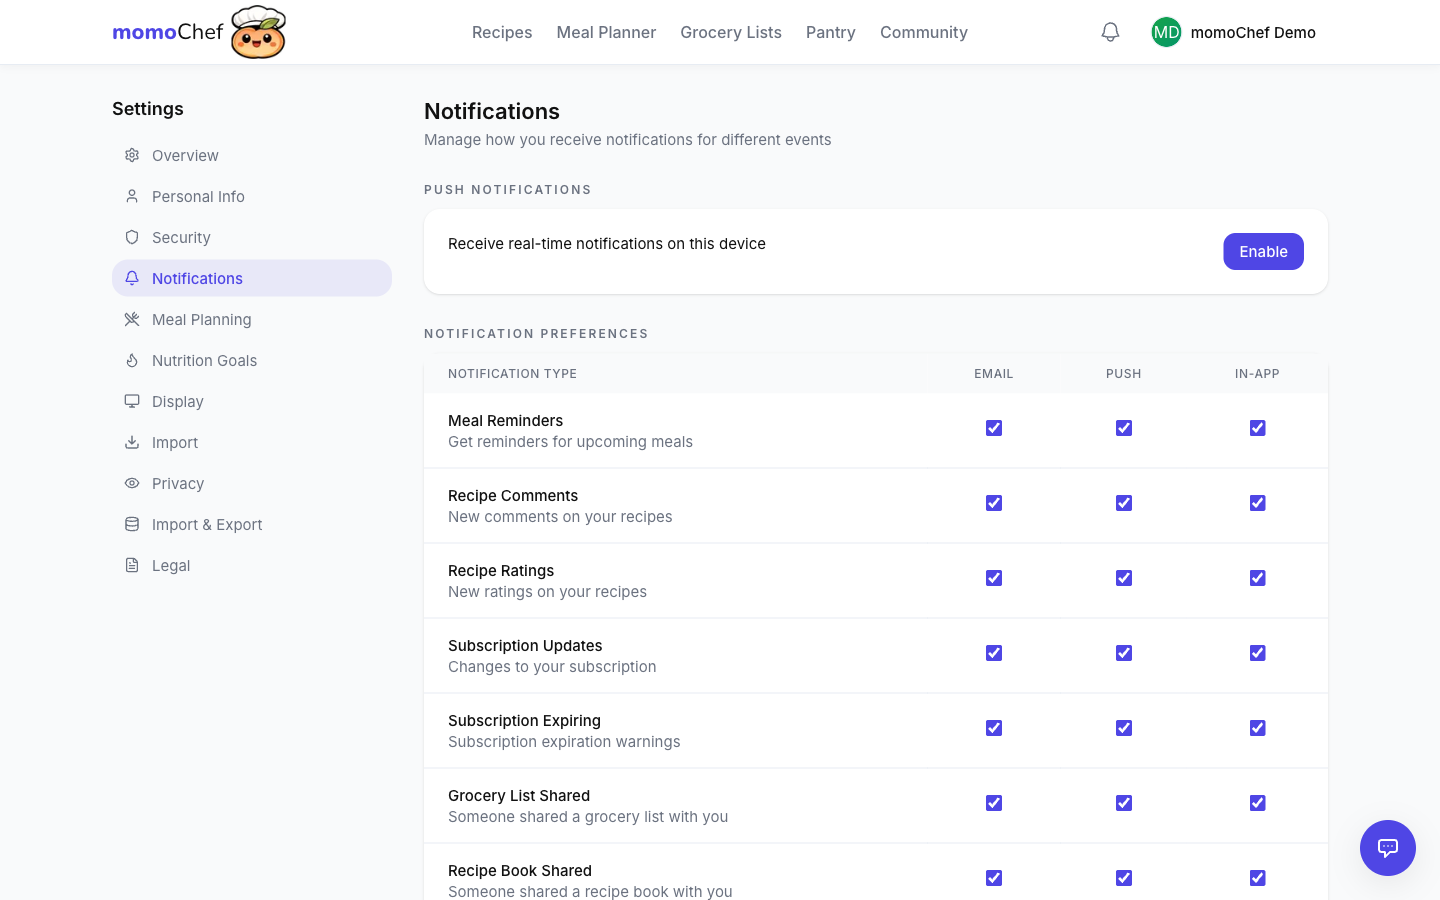Image resolution: width=1440 pixels, height=900 pixels.
Task: Open Overview settings
Action: 252,155
